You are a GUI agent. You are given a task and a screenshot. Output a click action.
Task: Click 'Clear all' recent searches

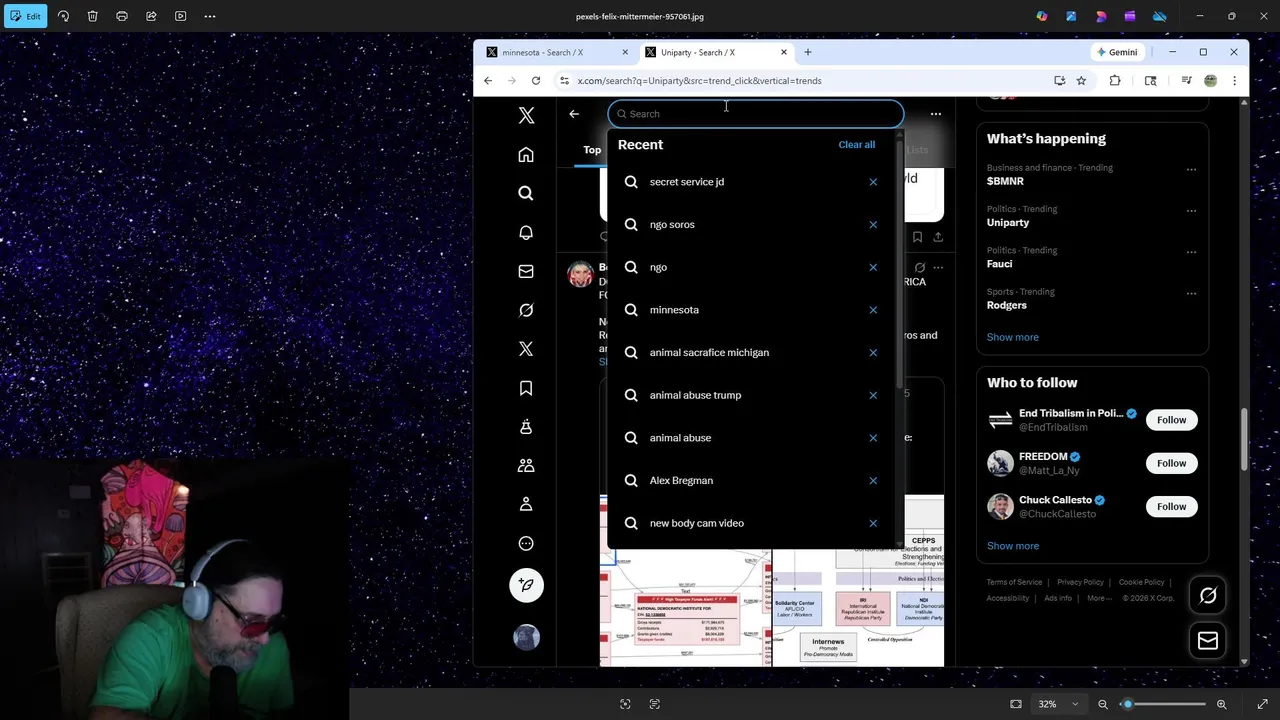pos(857,145)
